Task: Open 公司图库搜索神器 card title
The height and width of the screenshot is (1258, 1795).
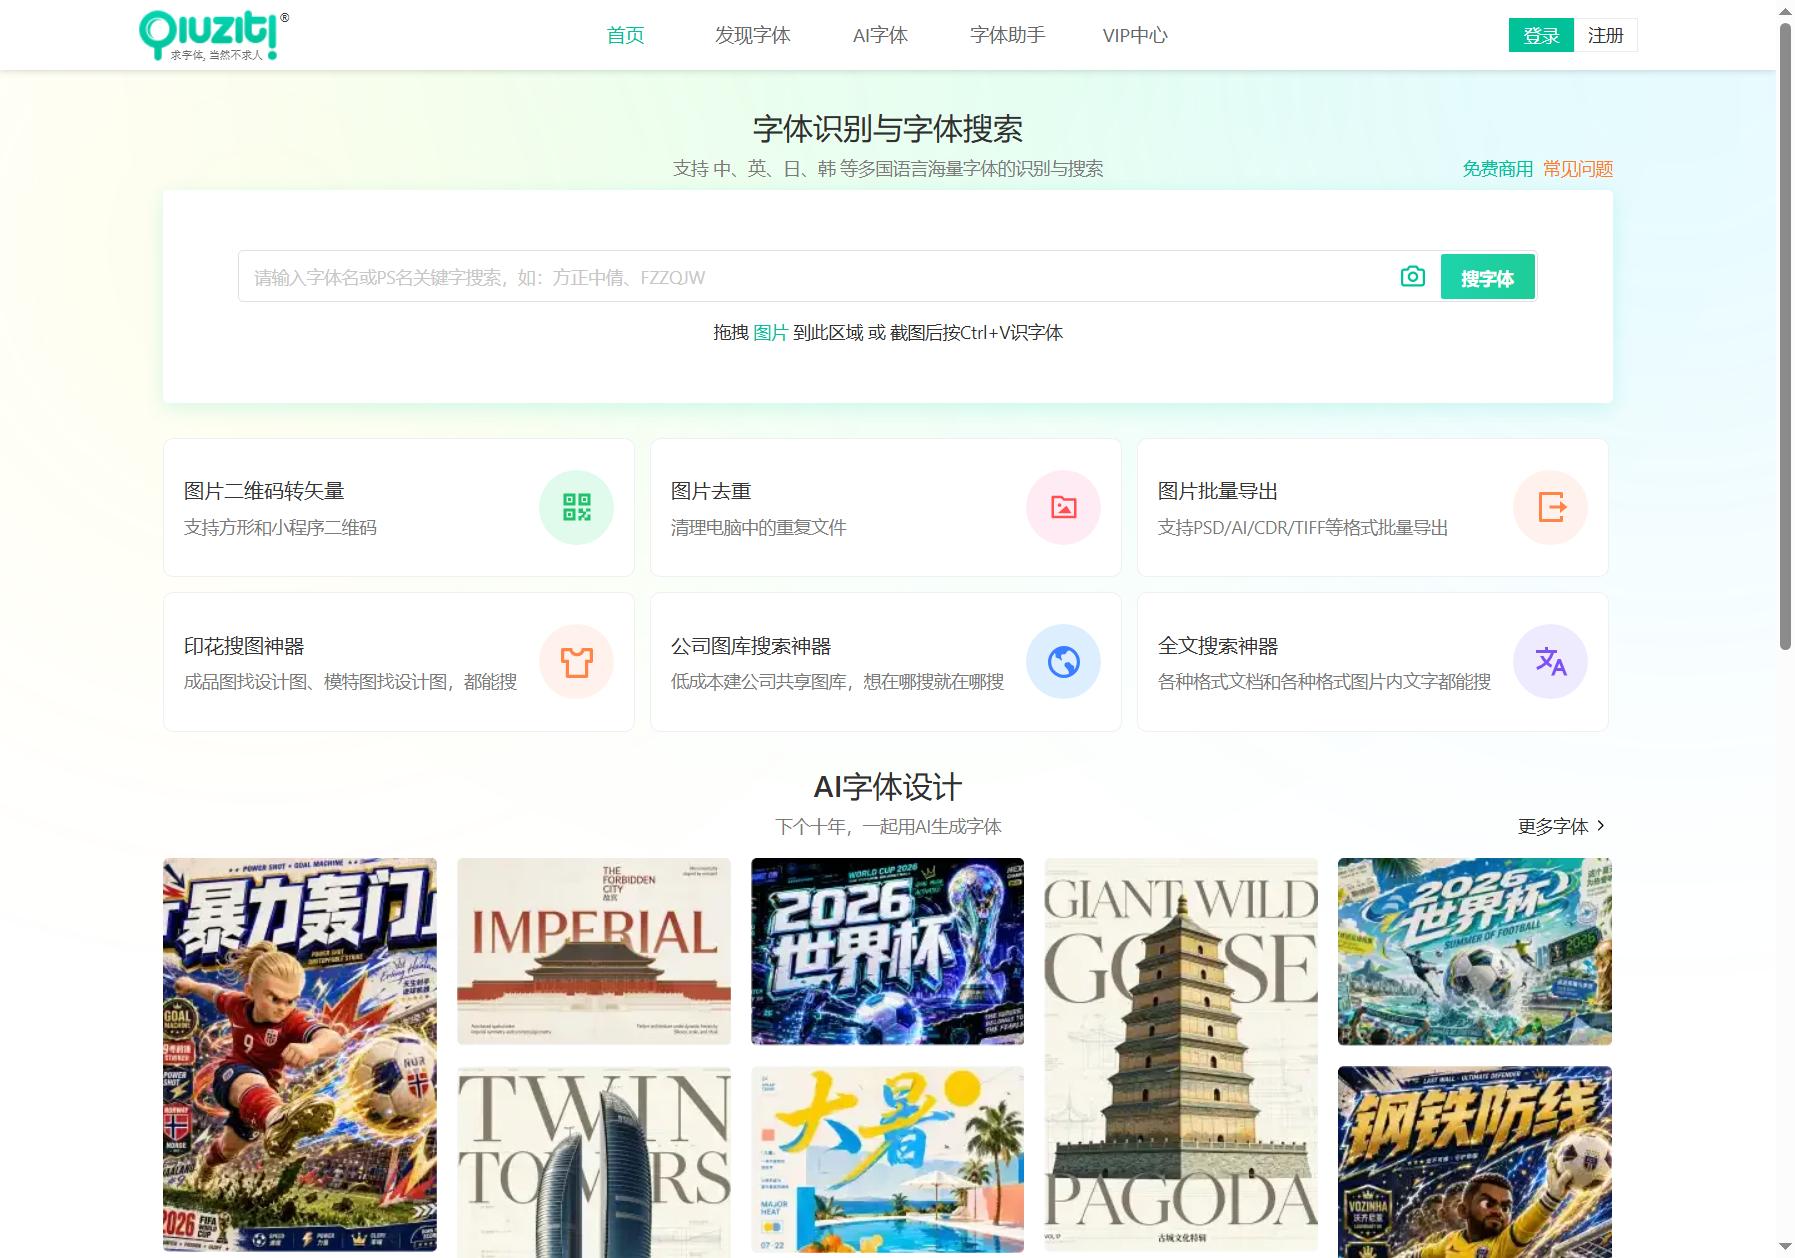Action: click(x=751, y=646)
